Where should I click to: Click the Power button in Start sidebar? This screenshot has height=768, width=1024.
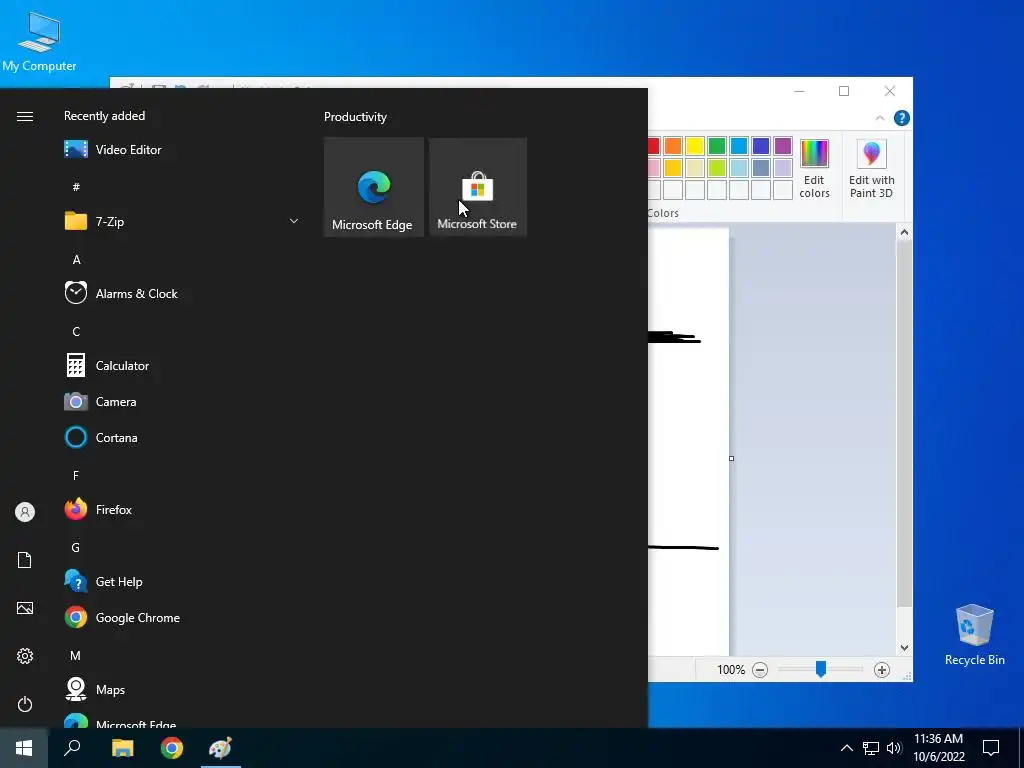[x=25, y=704]
